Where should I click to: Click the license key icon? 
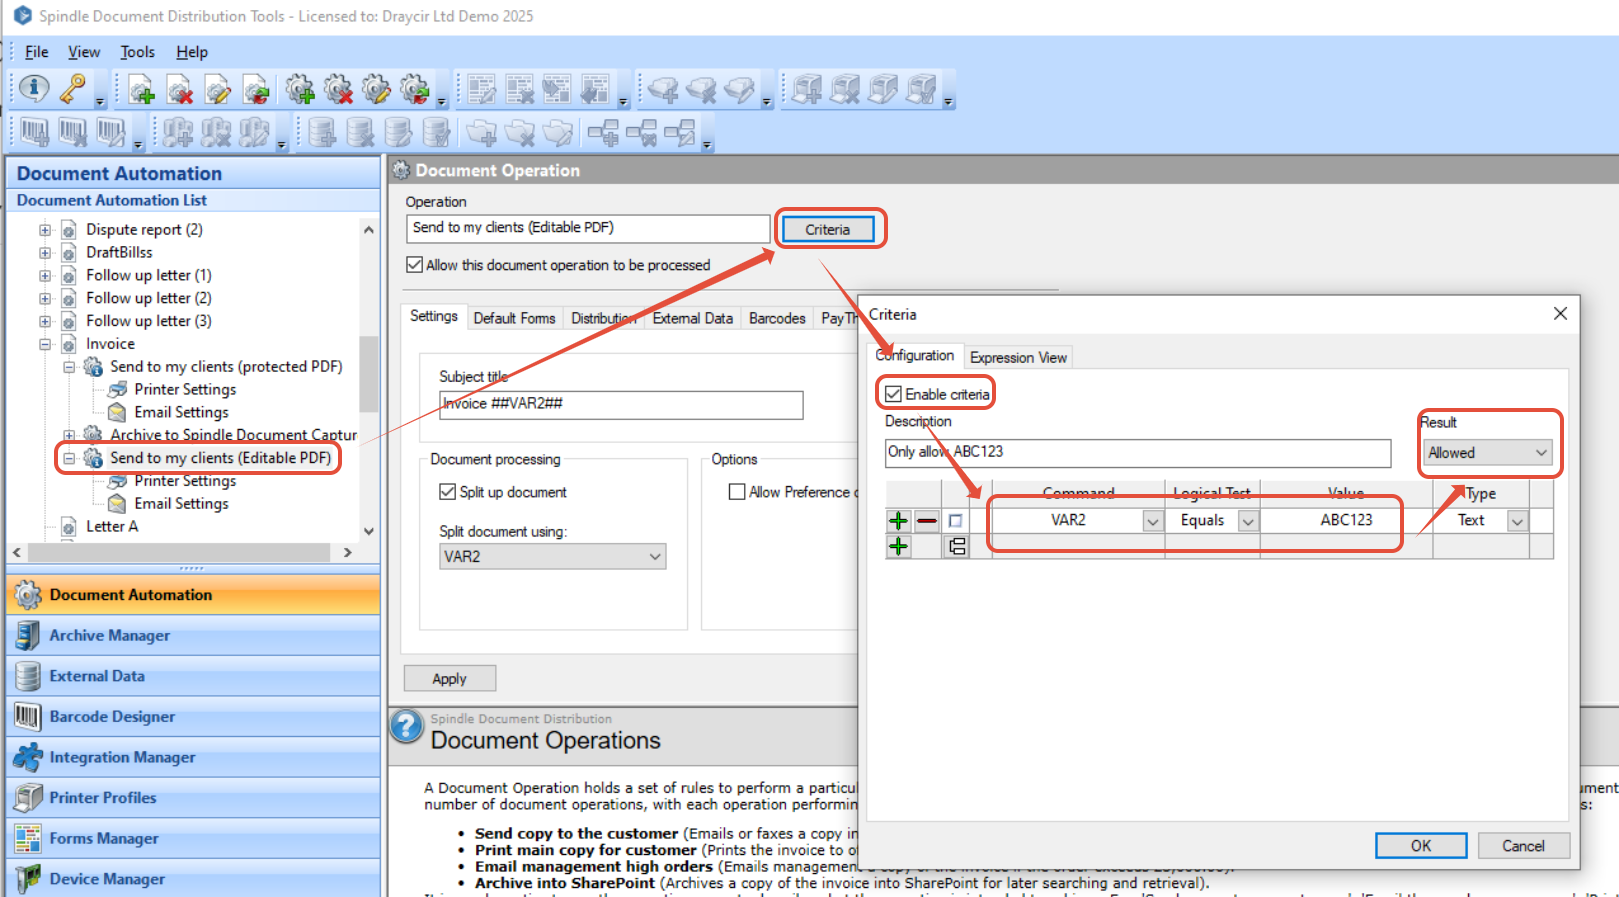tap(72, 89)
